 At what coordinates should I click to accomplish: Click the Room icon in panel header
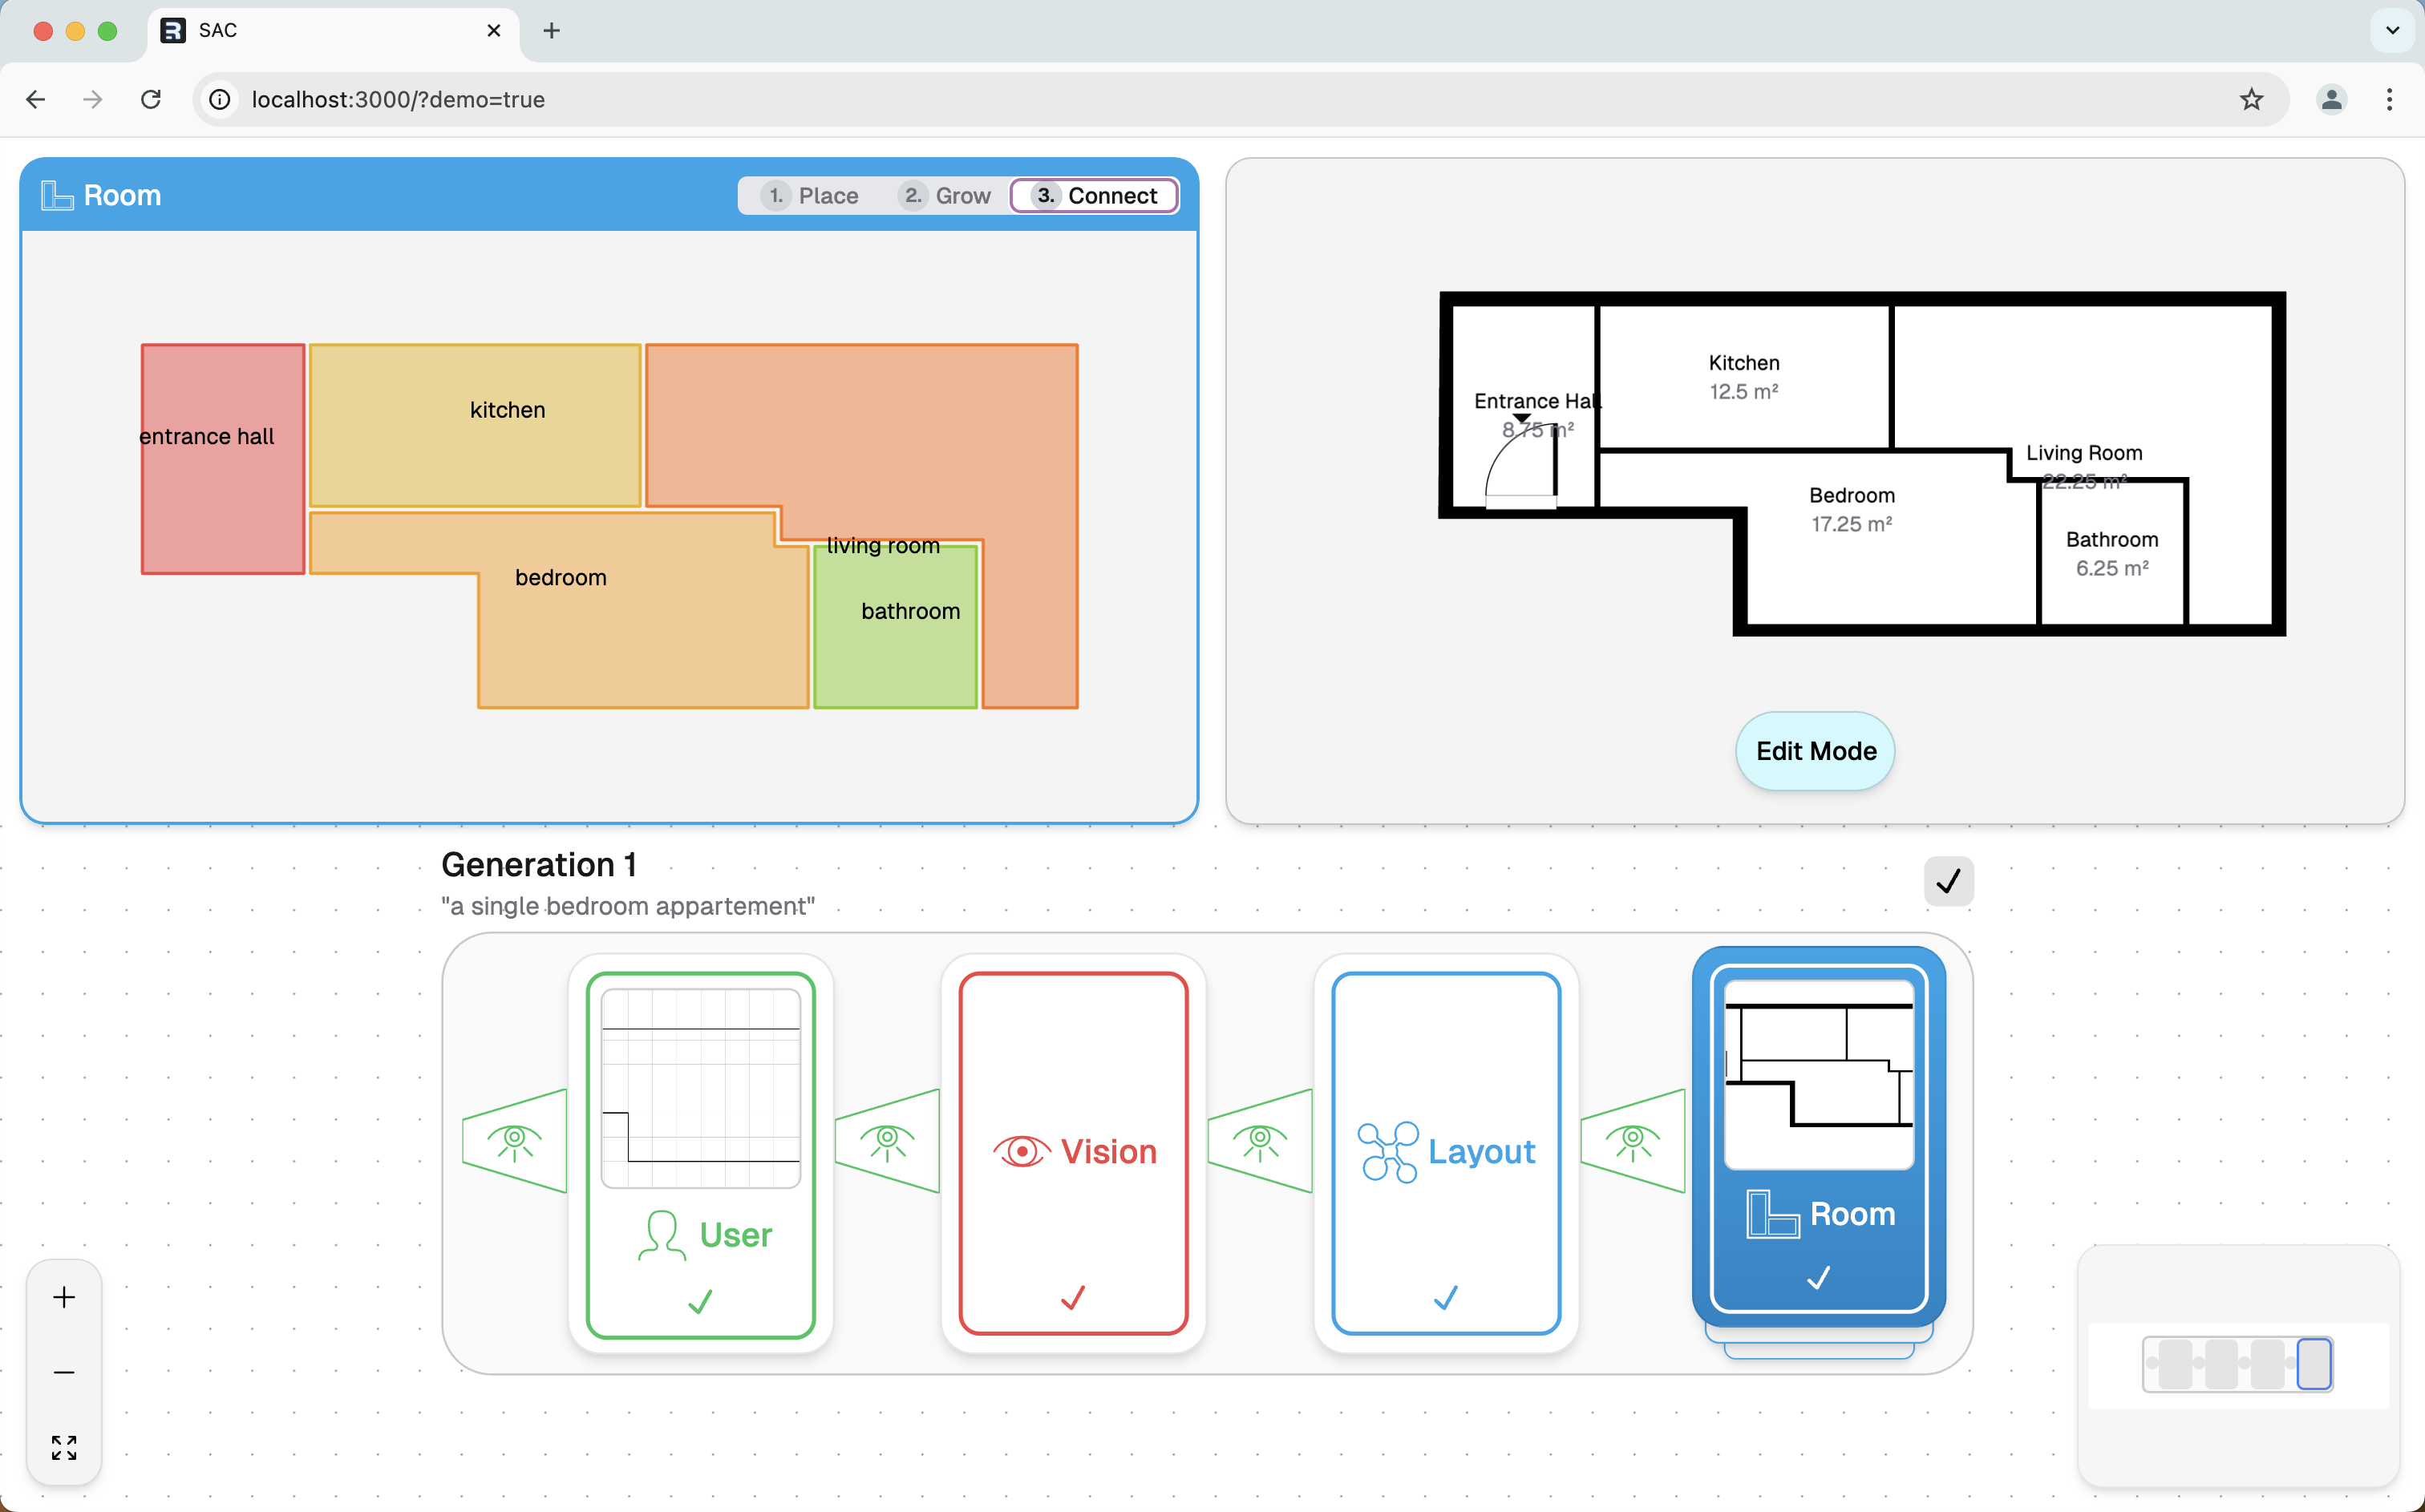click(57, 195)
